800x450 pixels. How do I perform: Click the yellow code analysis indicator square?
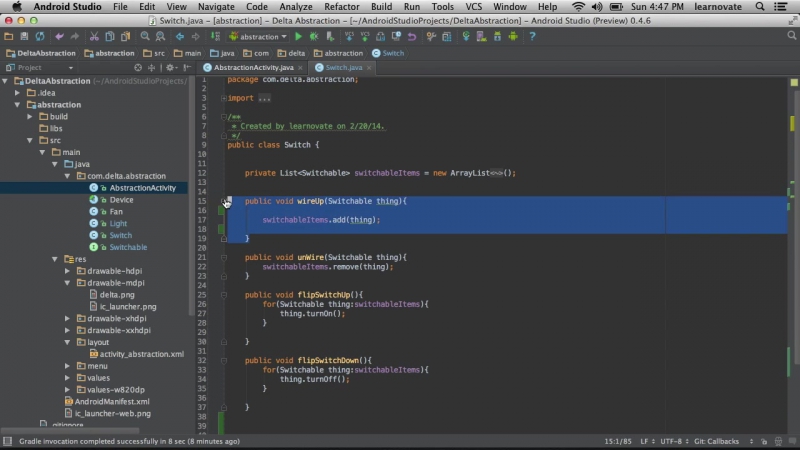click(x=794, y=82)
